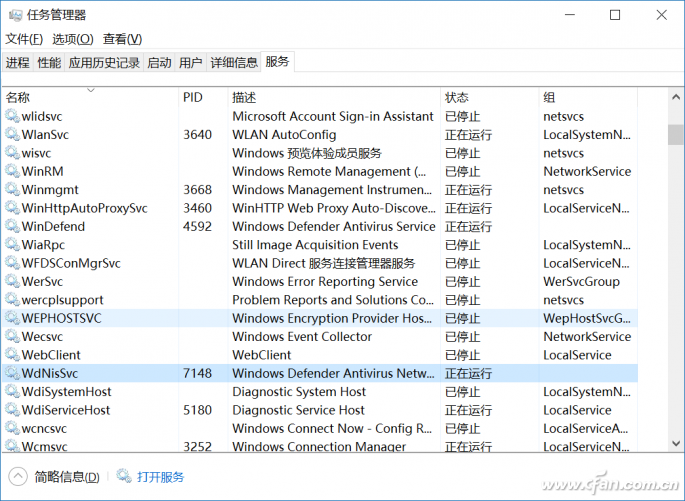The height and width of the screenshot is (501, 685).
Task: Click the WebClient service icon
Action: coord(12,355)
